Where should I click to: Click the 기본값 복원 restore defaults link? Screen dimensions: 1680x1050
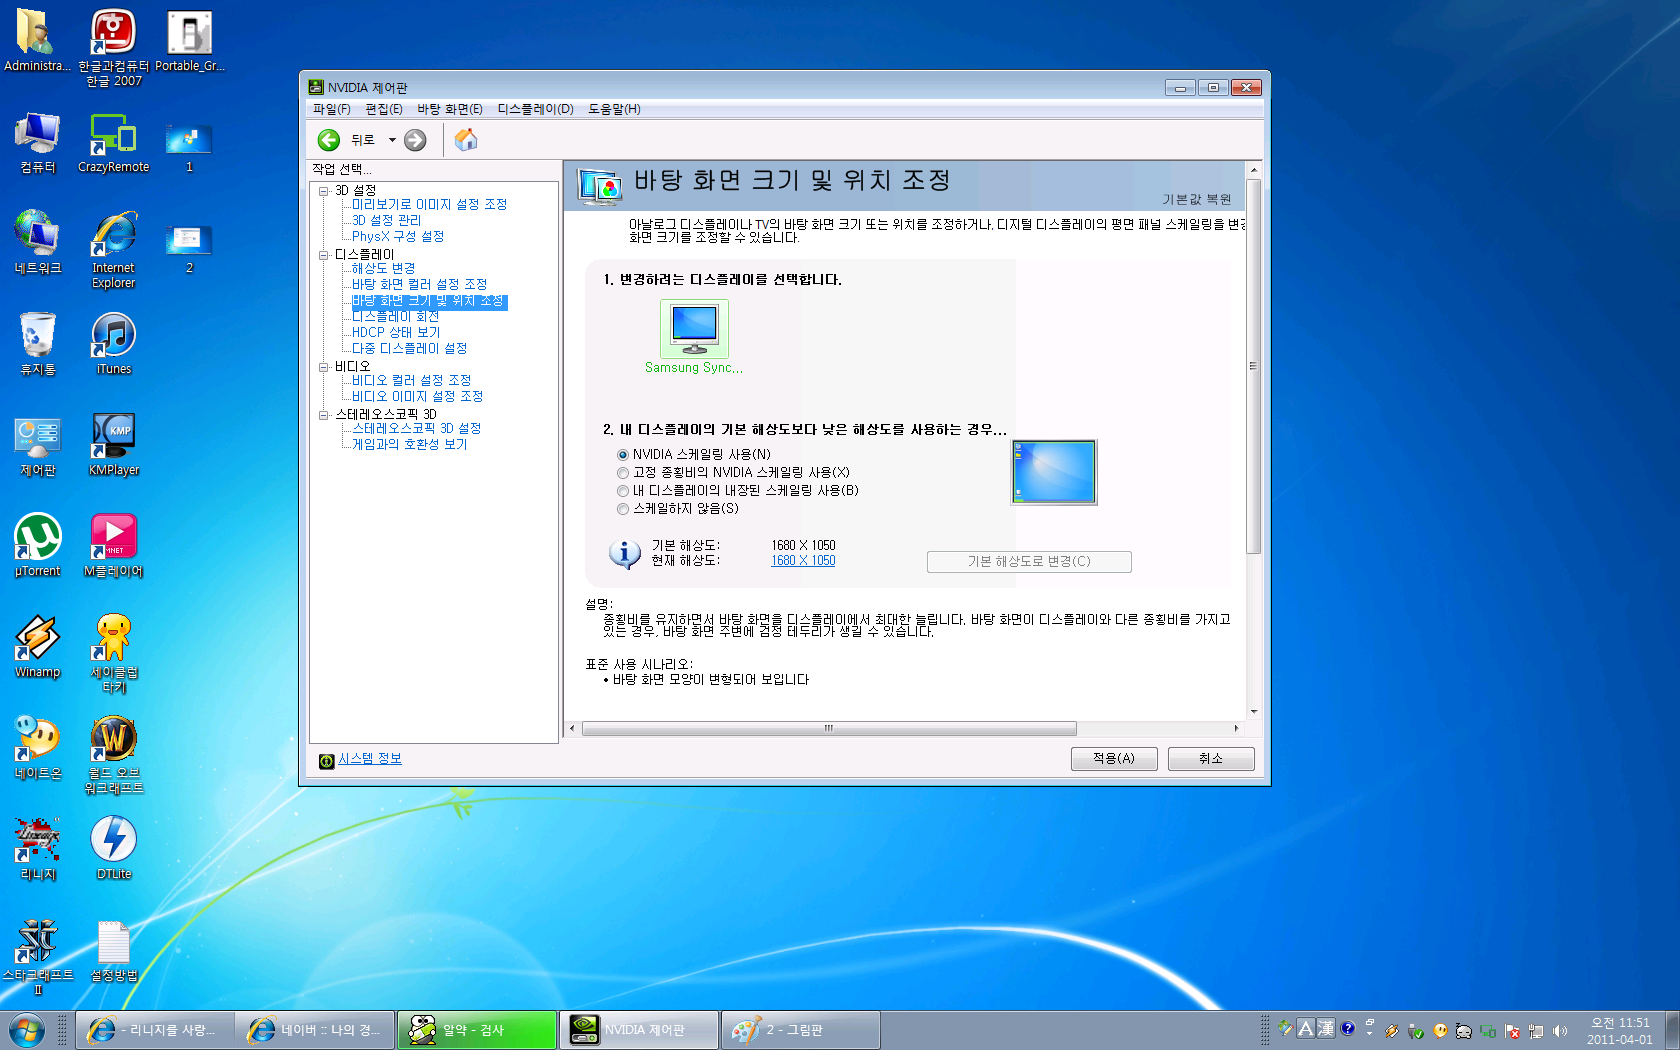(1196, 200)
